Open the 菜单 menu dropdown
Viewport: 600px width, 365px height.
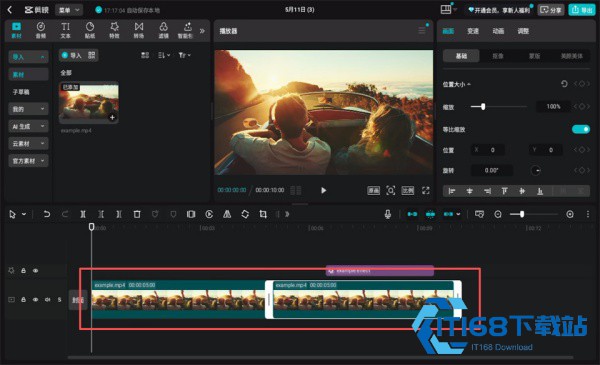point(69,10)
